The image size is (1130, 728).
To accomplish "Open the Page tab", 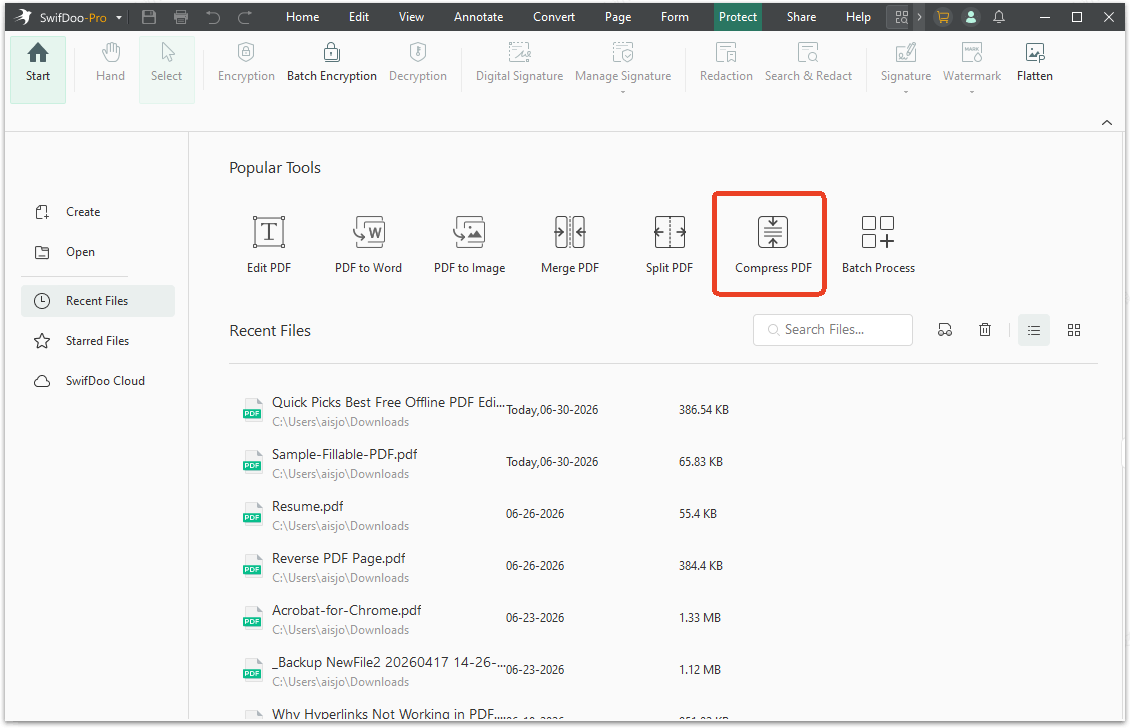I will (618, 17).
